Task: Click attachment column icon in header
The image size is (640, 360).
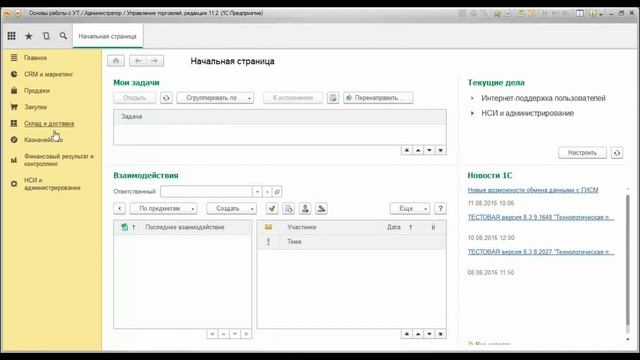Action: click(x=433, y=227)
